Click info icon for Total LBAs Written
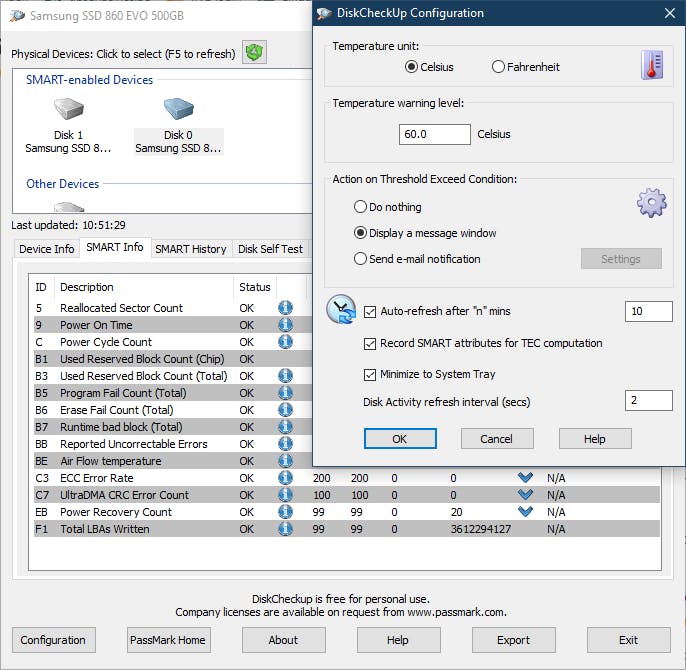Image resolution: width=686 pixels, height=670 pixels. pyautogui.click(x=285, y=529)
